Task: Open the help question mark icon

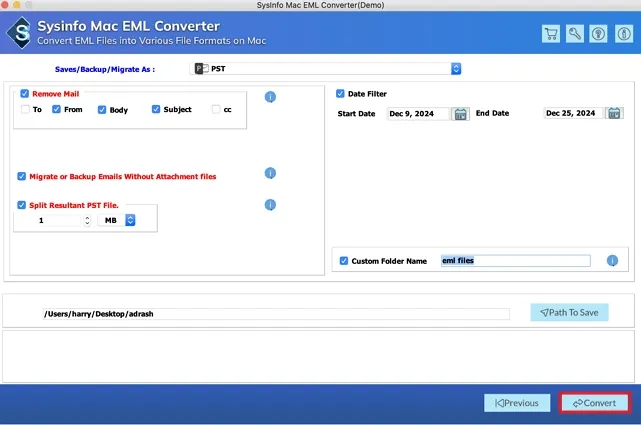Action: [x=598, y=34]
